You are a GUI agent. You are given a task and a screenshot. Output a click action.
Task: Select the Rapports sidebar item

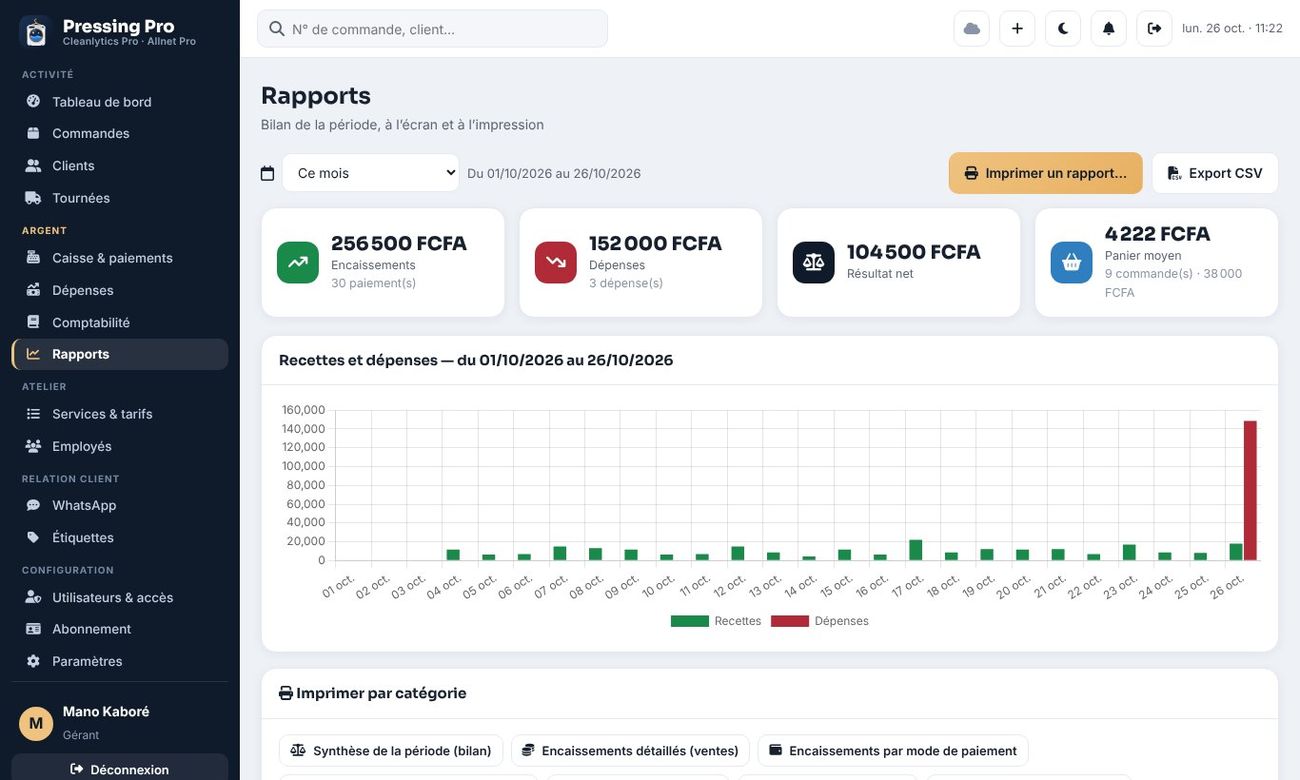(x=120, y=354)
